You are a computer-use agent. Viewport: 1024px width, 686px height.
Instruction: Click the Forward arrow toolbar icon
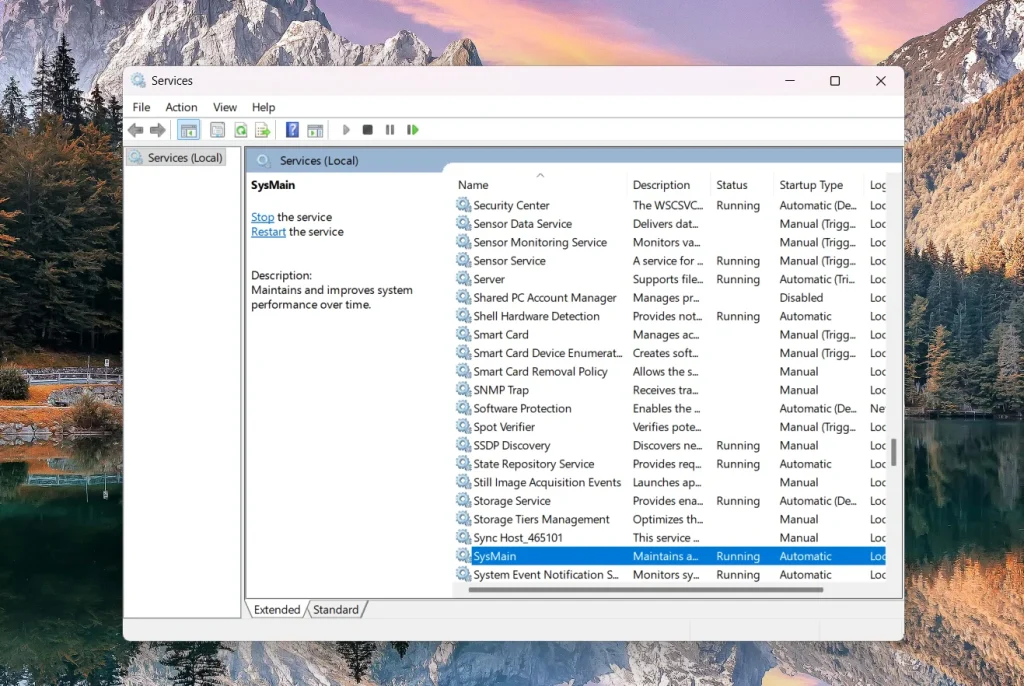(157, 130)
